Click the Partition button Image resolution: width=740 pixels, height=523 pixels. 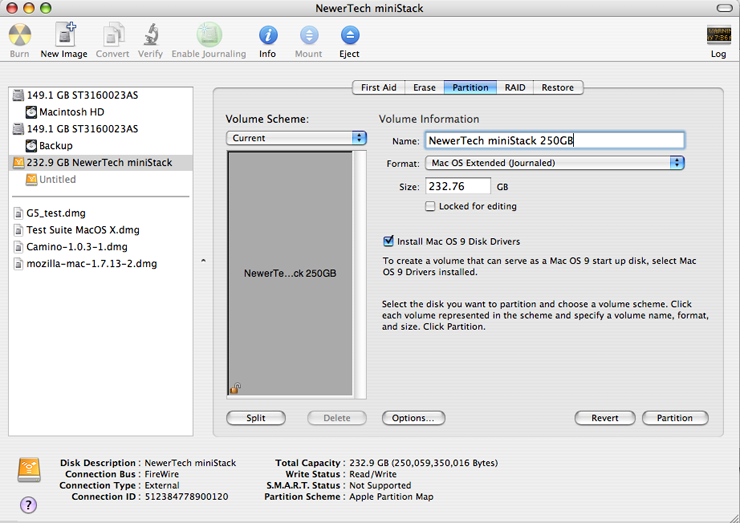[x=675, y=418]
